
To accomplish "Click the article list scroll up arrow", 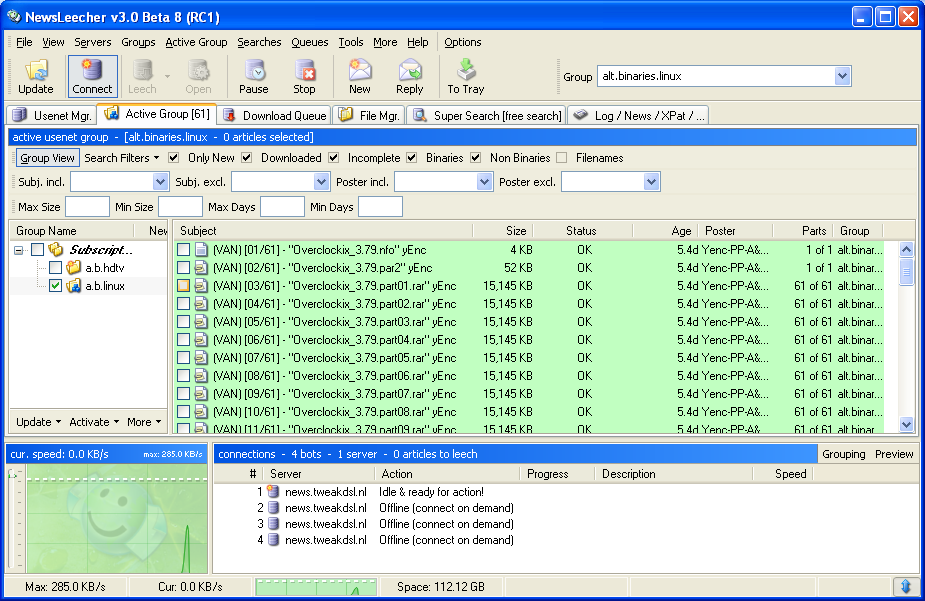I will tap(907, 249).
